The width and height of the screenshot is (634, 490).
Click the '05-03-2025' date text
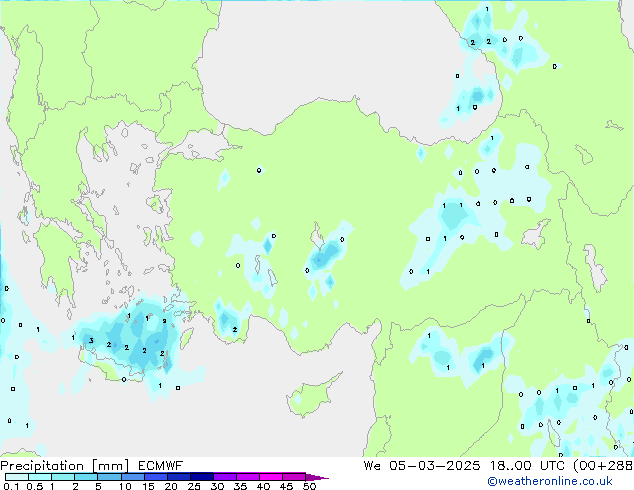coord(435,466)
